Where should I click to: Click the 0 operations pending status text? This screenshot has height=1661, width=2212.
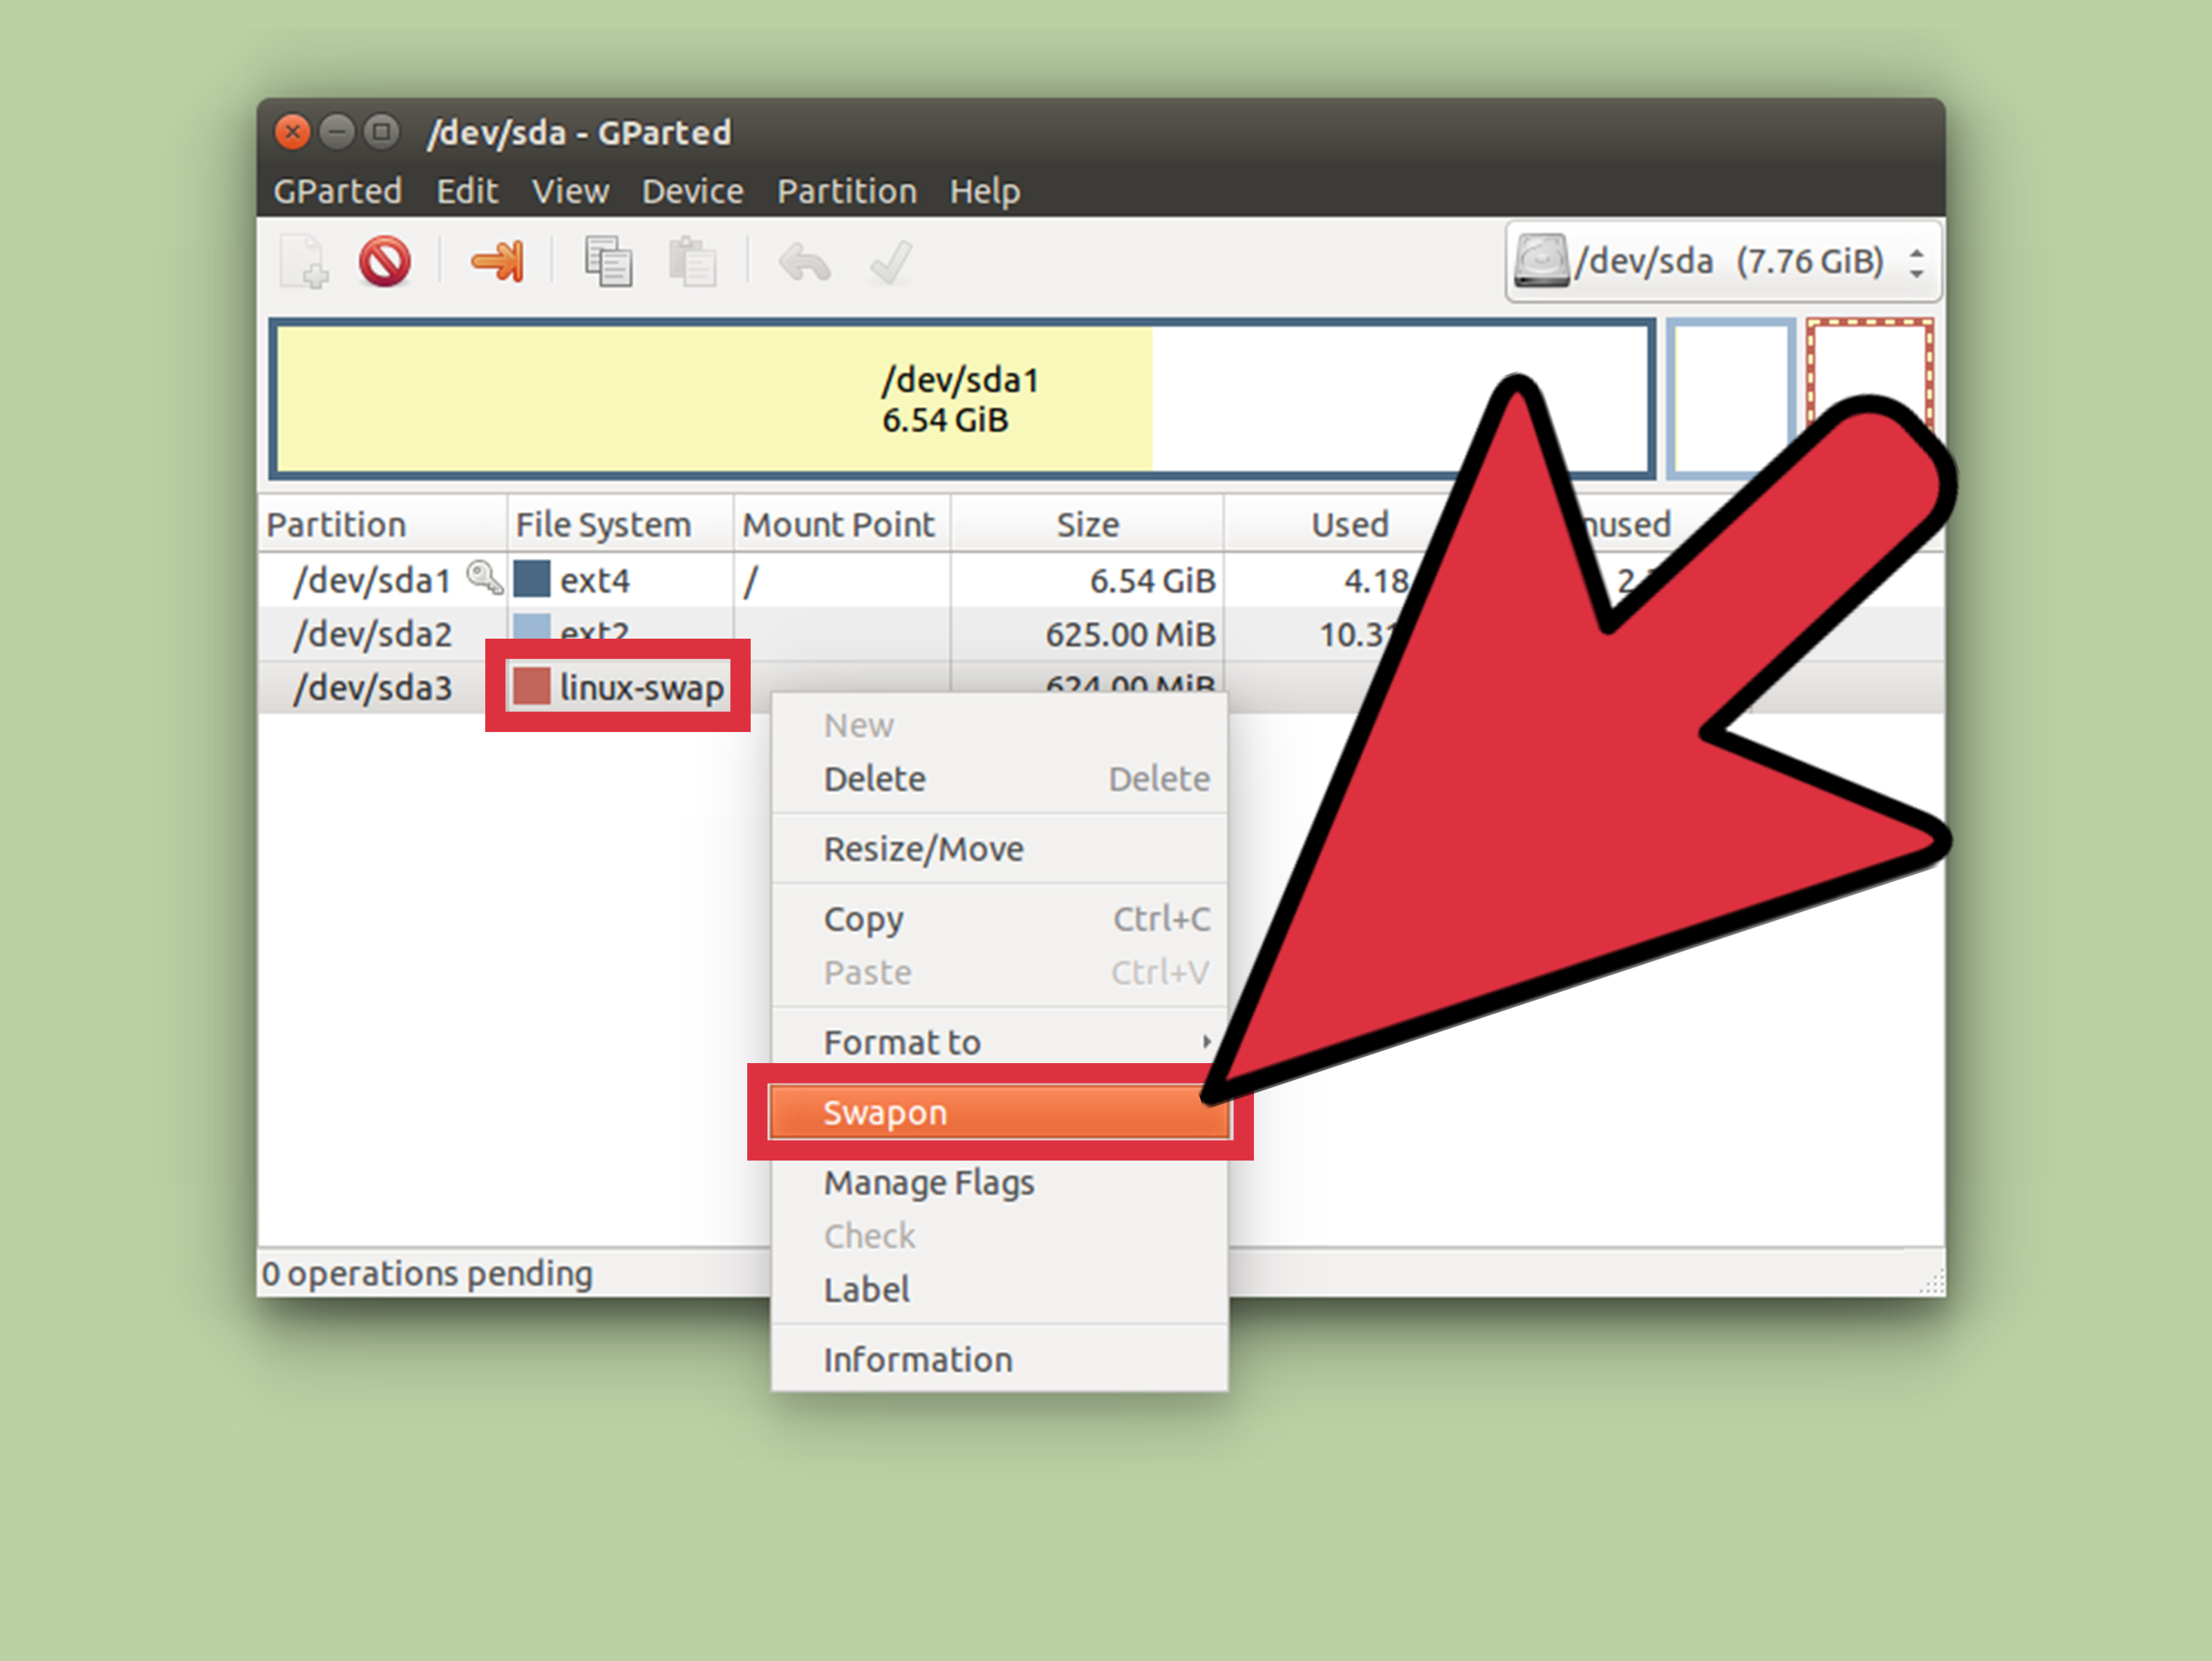pyautogui.click(x=427, y=1273)
